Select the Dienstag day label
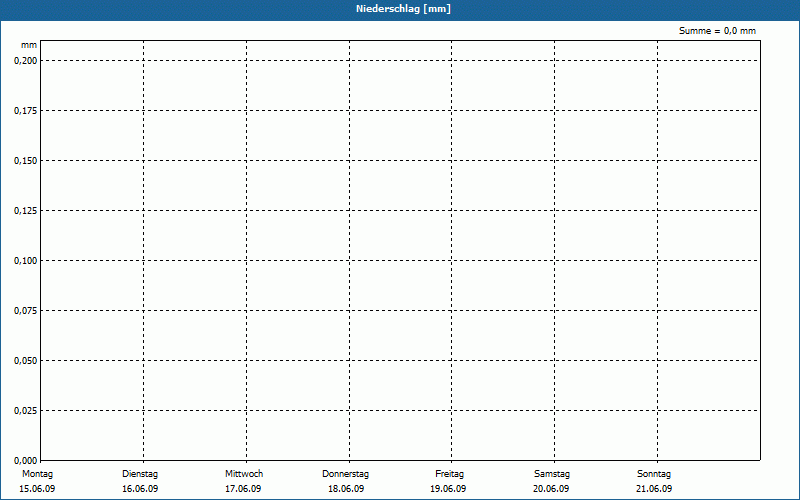Viewport: 800px width, 500px height. (x=140, y=474)
